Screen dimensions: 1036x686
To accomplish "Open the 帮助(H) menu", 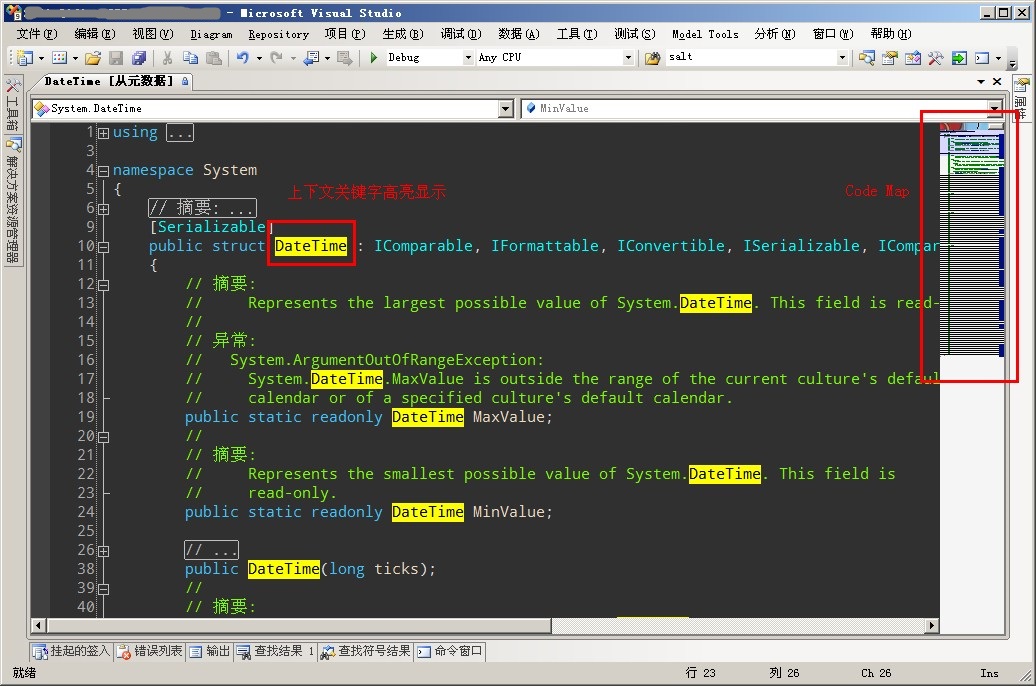I will (x=891, y=34).
